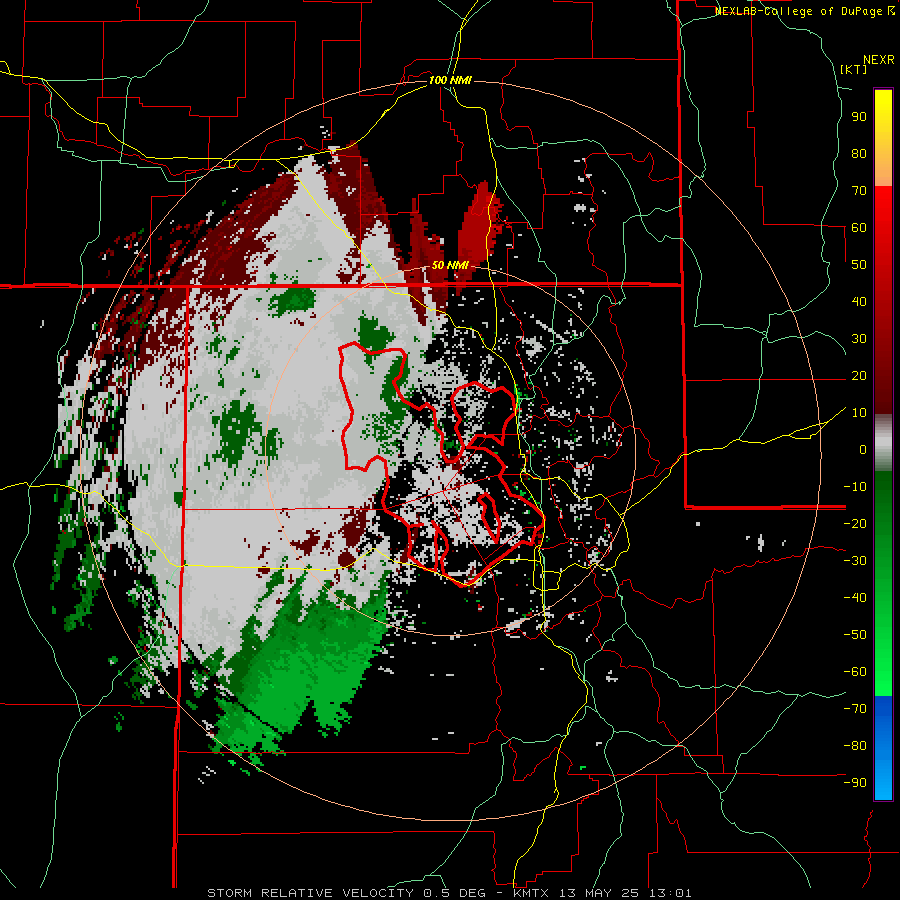900x900 pixels.
Task: Click the -80 value on velocity scale
Action: [855, 746]
